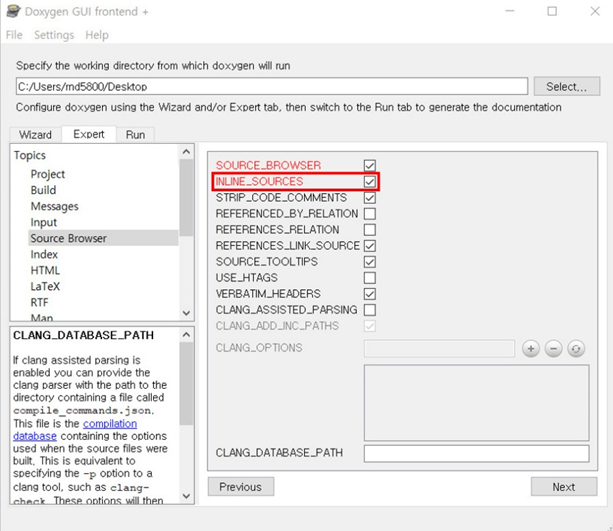Select the LaTeX topic
Image resolution: width=613 pixels, height=531 pixels.
45,287
